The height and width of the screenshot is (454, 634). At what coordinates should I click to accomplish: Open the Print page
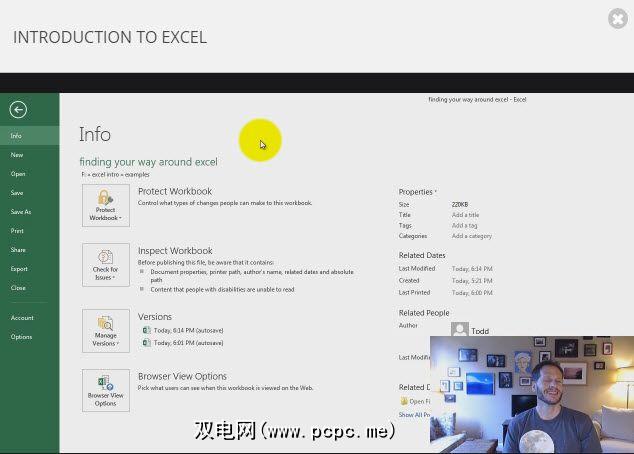30,231
